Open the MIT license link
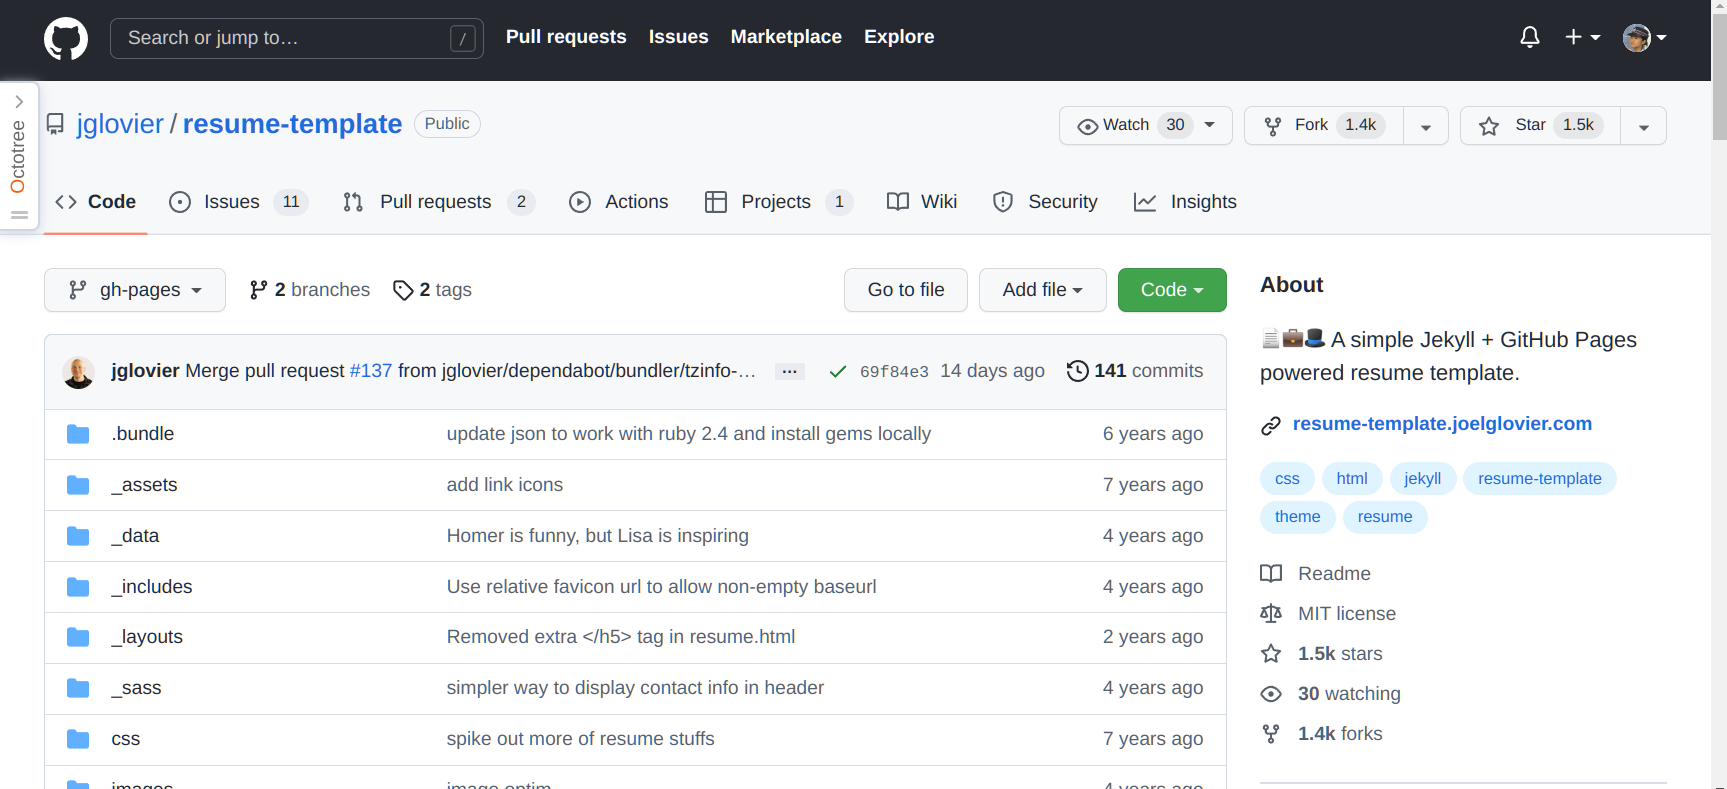 coord(1328,614)
